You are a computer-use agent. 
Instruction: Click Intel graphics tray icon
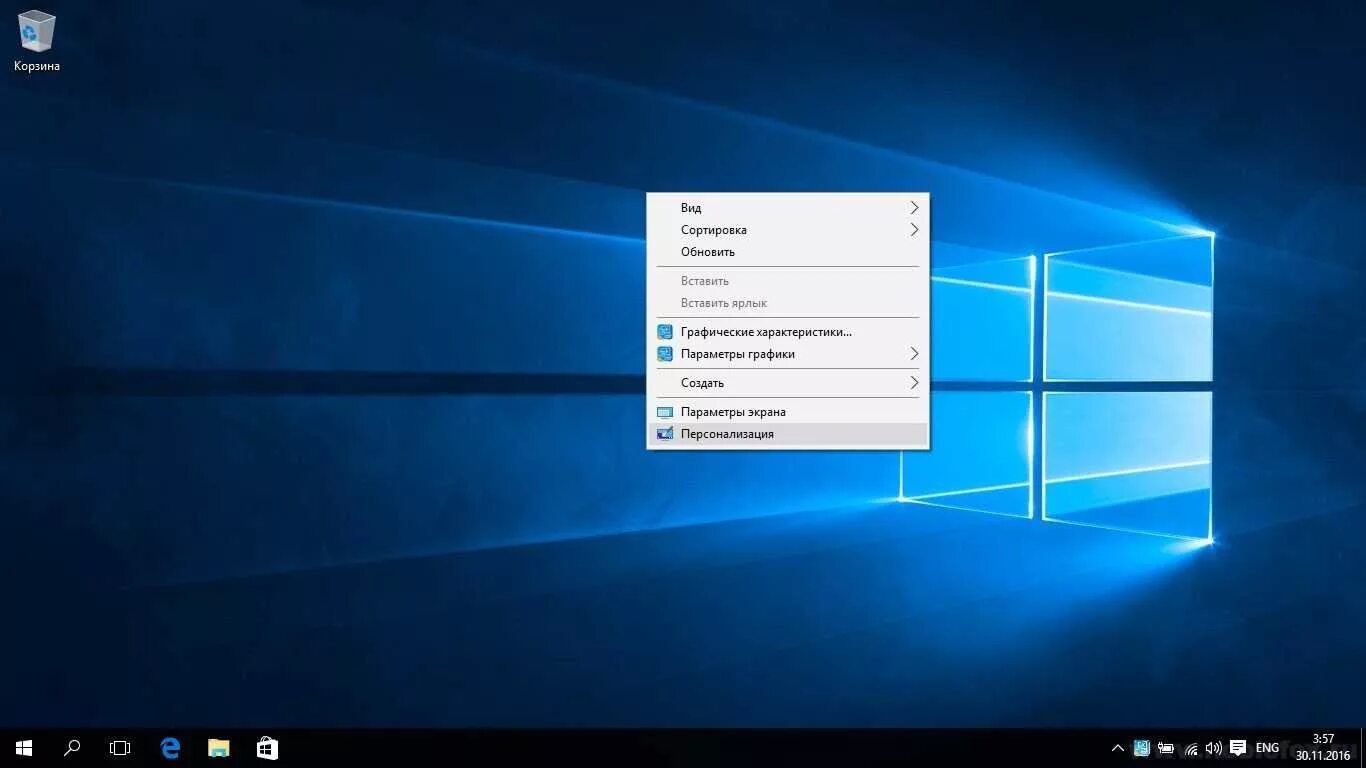(x=1142, y=748)
